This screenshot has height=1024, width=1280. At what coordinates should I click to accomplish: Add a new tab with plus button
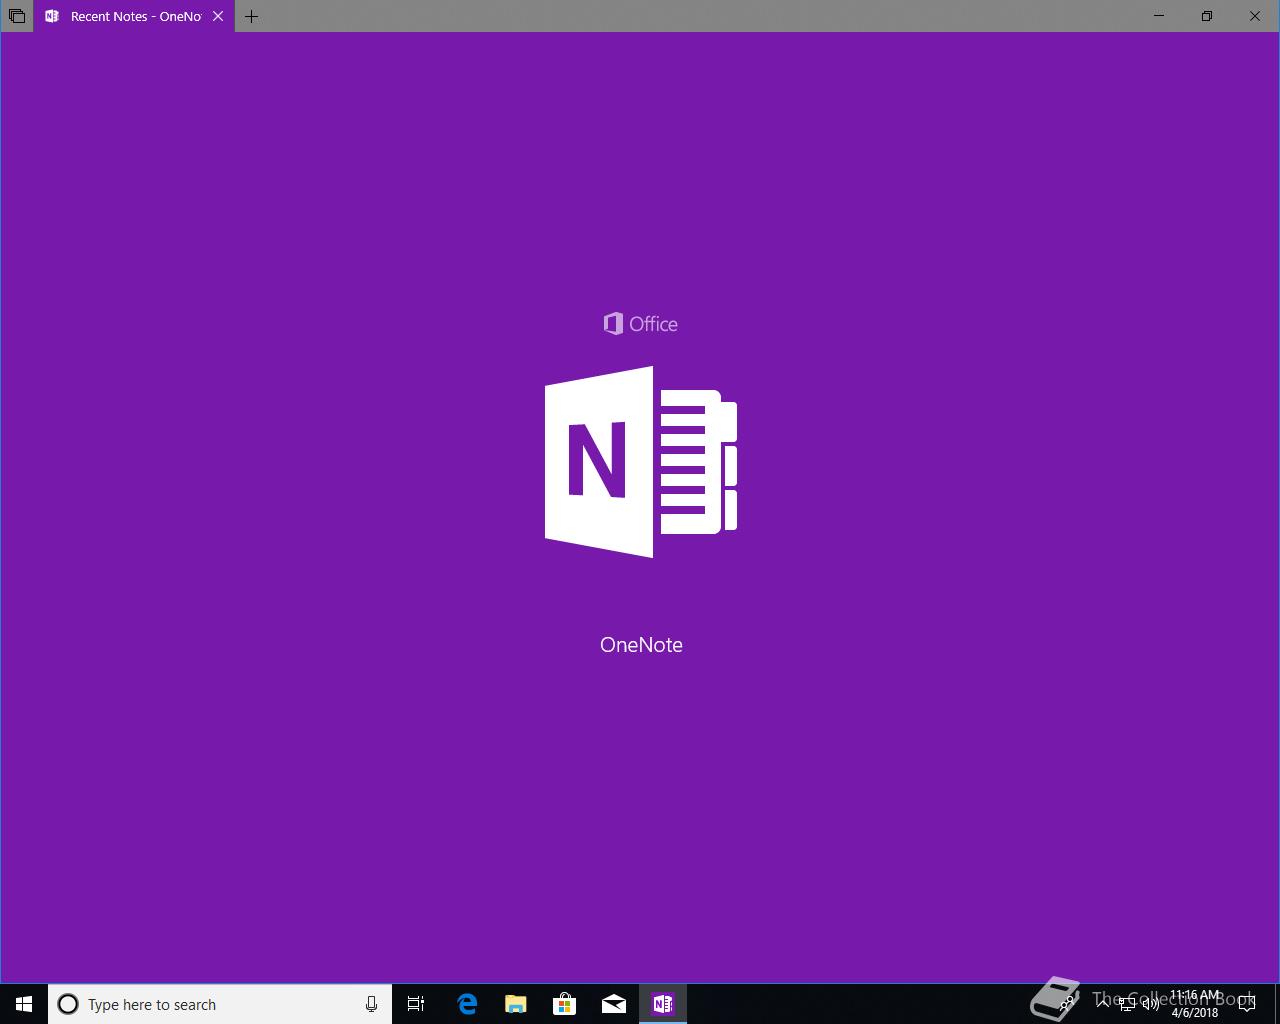(252, 16)
